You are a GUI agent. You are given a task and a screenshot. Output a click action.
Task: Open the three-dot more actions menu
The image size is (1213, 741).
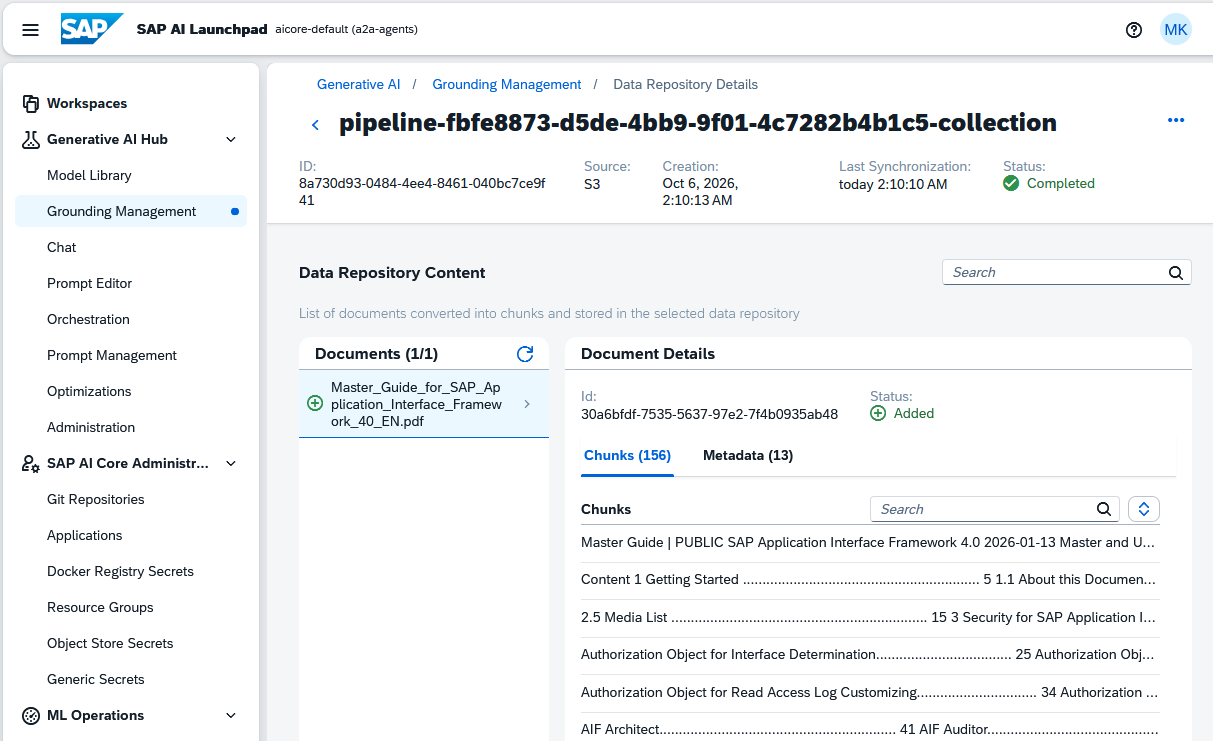(1176, 120)
